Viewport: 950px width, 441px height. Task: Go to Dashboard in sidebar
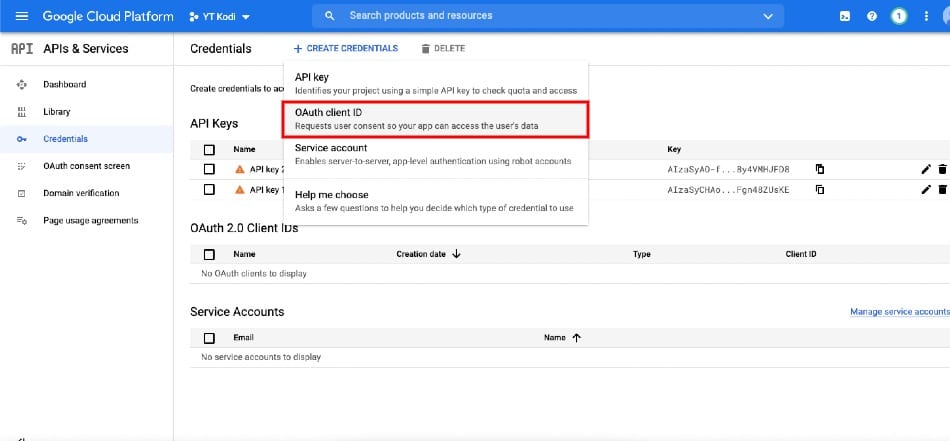(x=65, y=84)
